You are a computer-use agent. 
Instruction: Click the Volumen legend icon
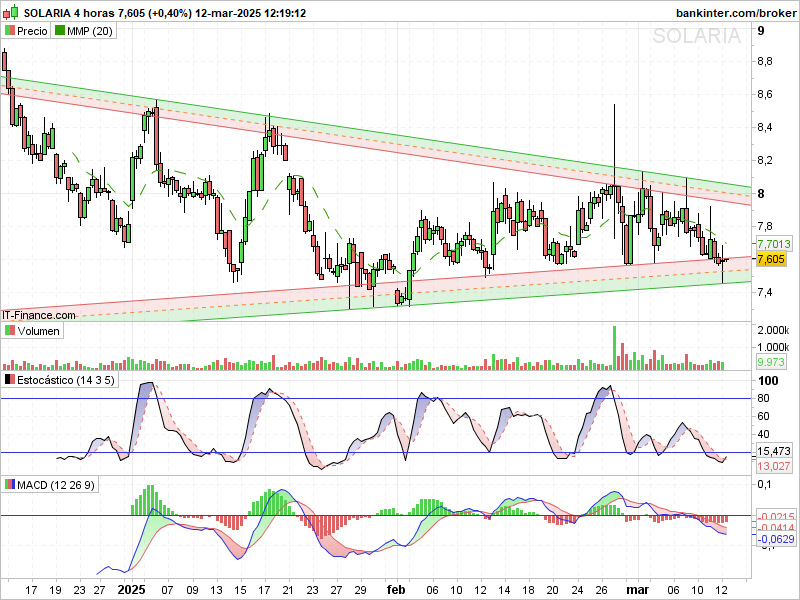pyautogui.click(x=10, y=331)
